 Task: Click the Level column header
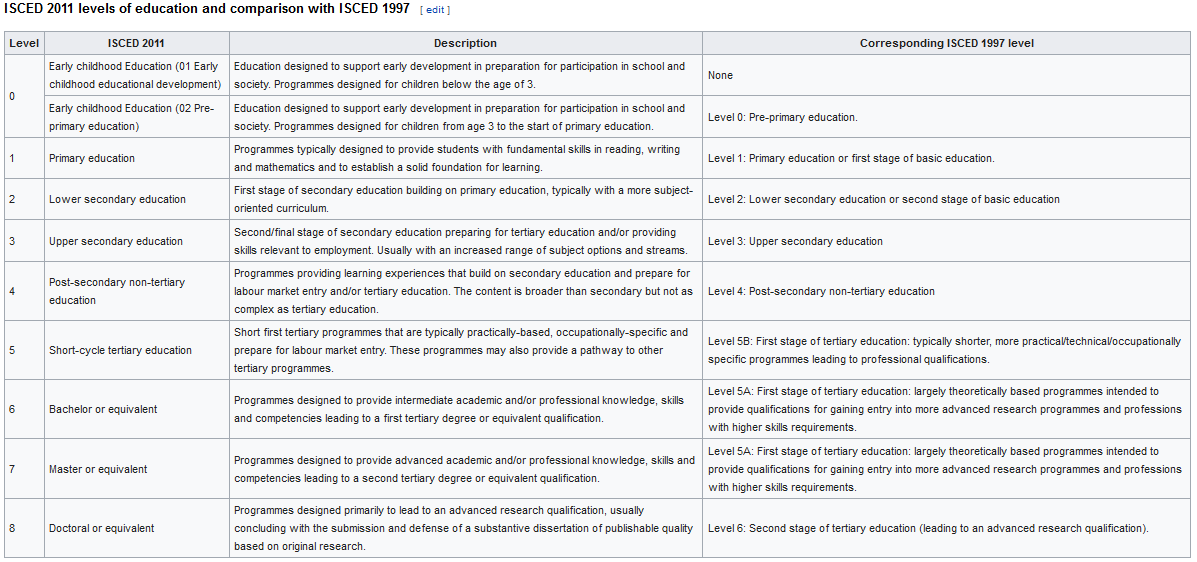coord(24,44)
